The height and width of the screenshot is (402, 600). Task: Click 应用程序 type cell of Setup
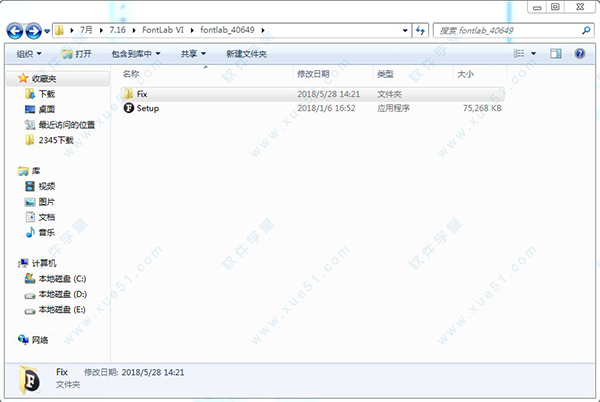point(393,108)
